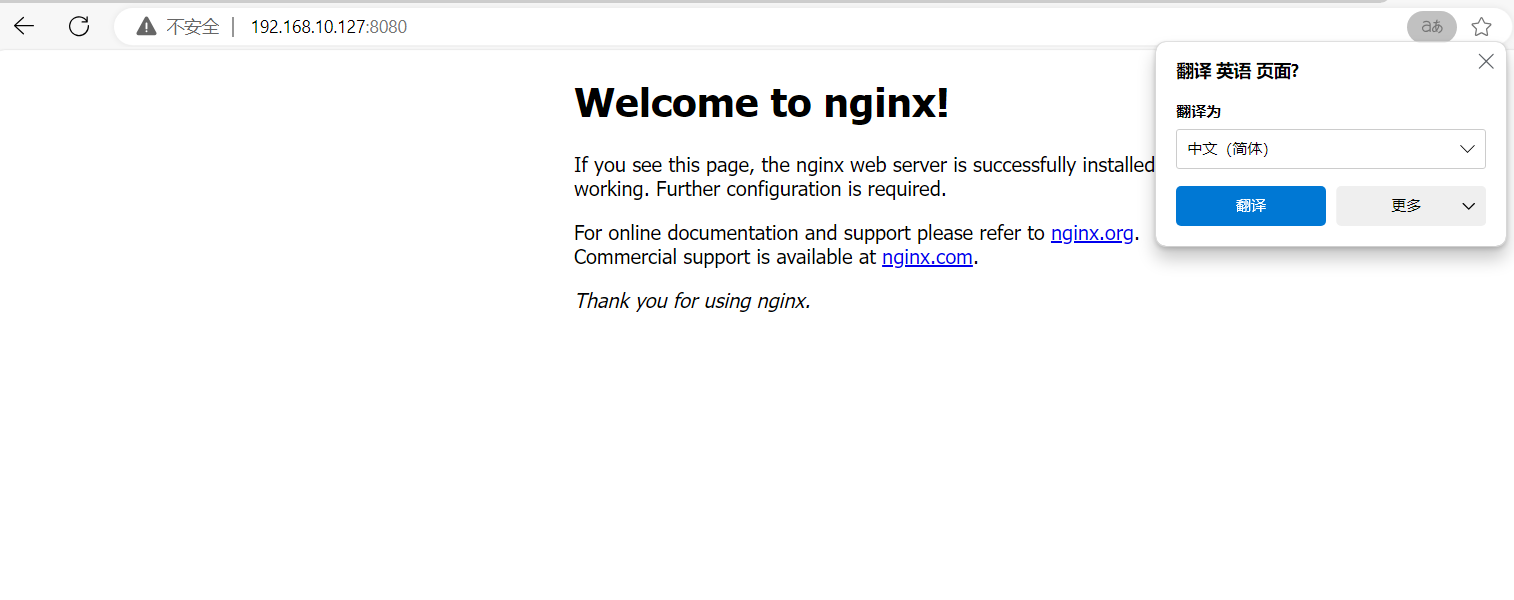This screenshot has height=600, width=1514.
Task: Open the target language dropdown (中文 简体)
Action: 1330,149
